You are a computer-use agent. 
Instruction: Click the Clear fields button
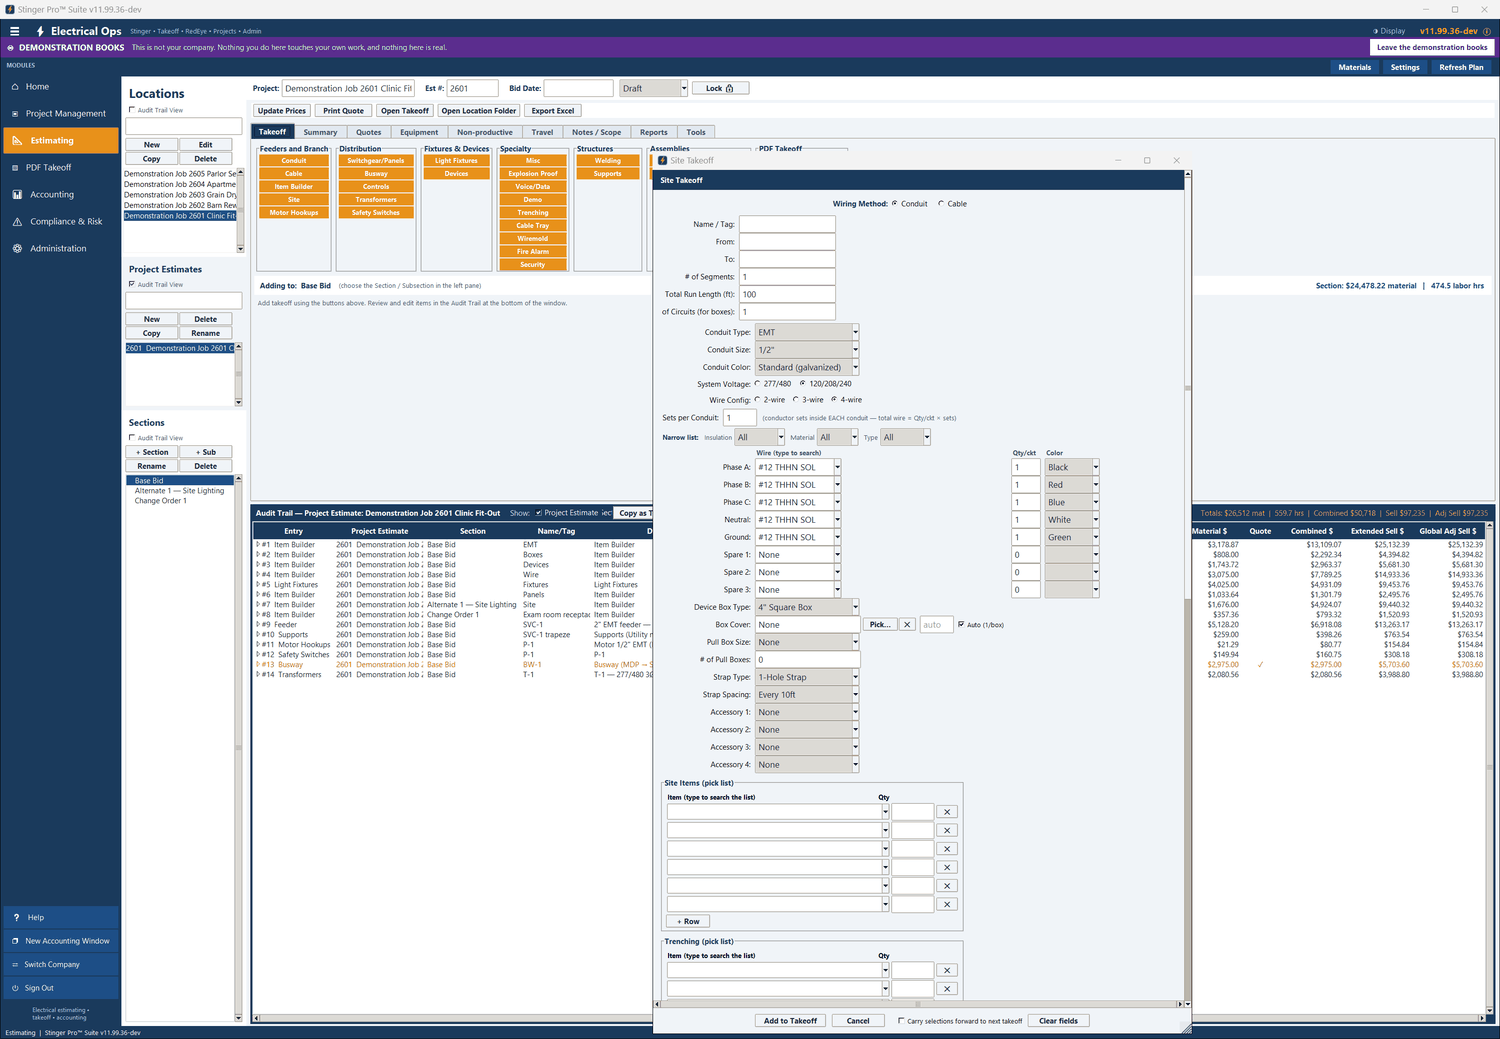pyautogui.click(x=1058, y=1021)
